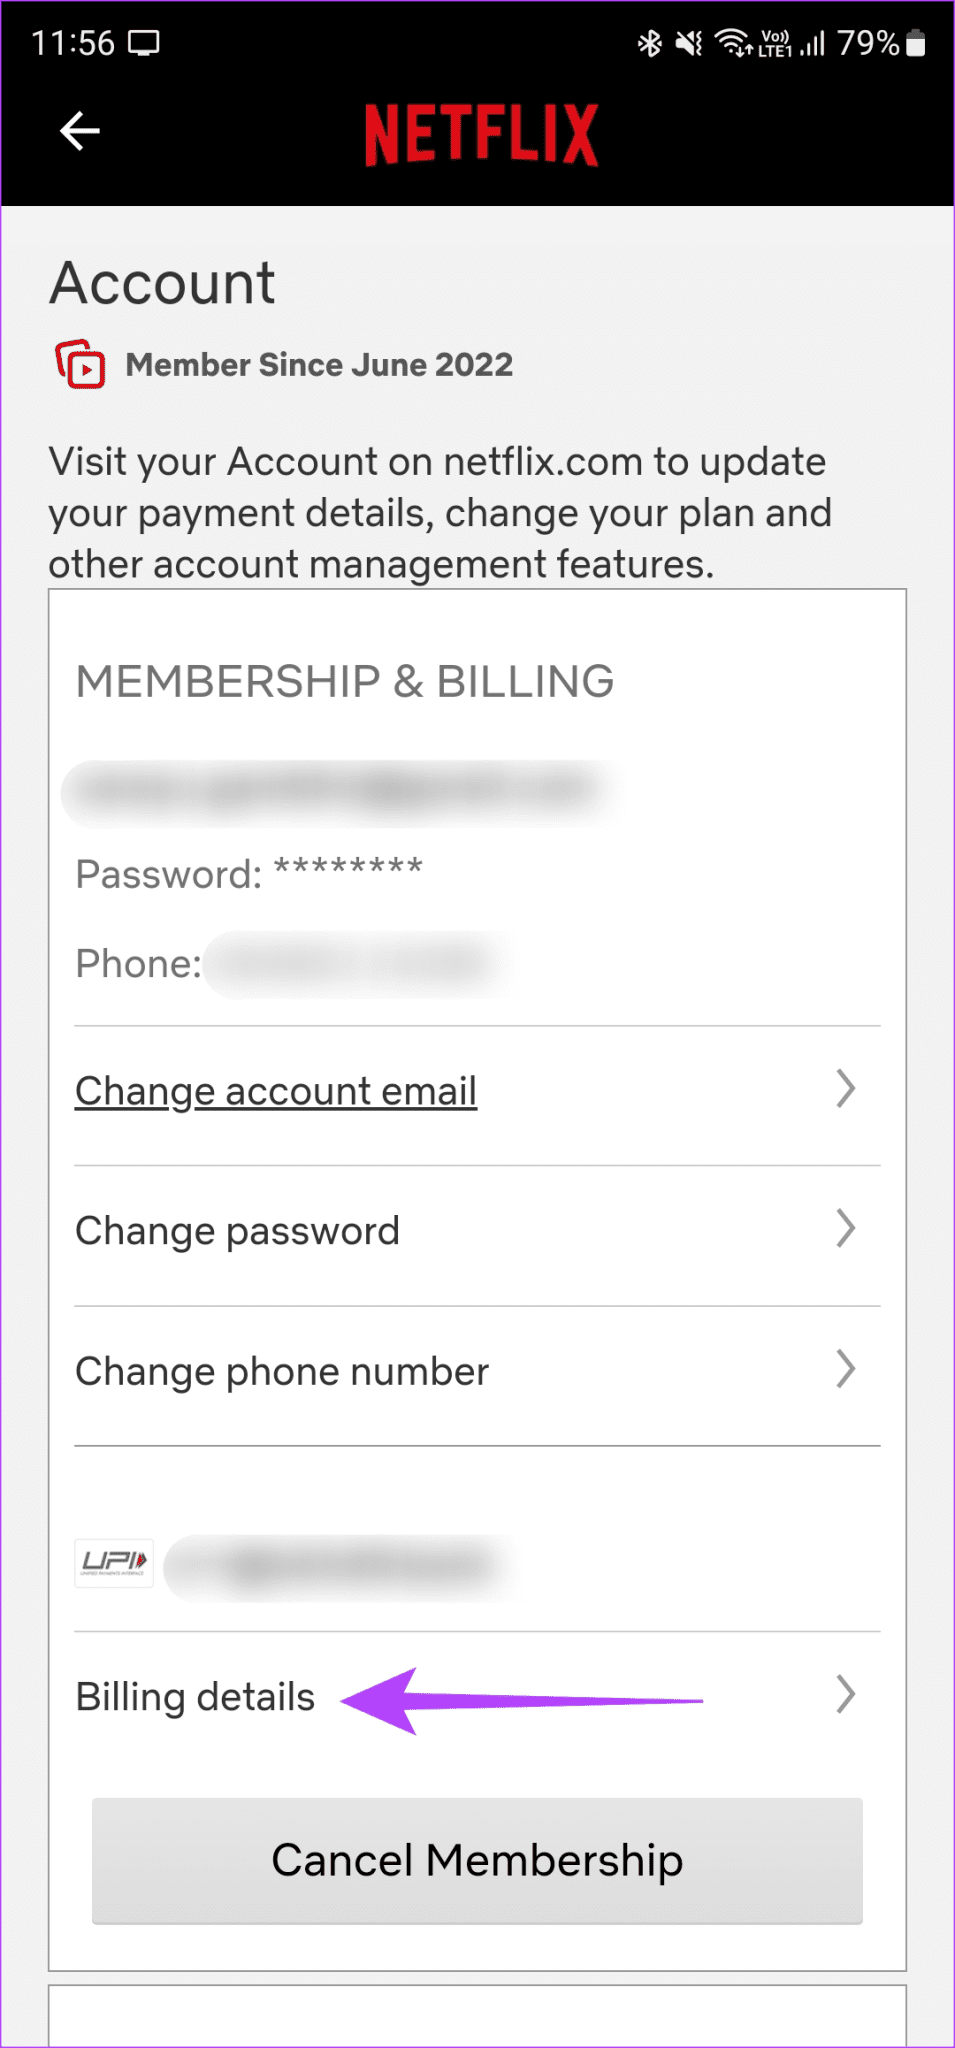Image resolution: width=955 pixels, height=2048 pixels.
Task: Open chevron next to Change account email
Action: (x=846, y=1089)
